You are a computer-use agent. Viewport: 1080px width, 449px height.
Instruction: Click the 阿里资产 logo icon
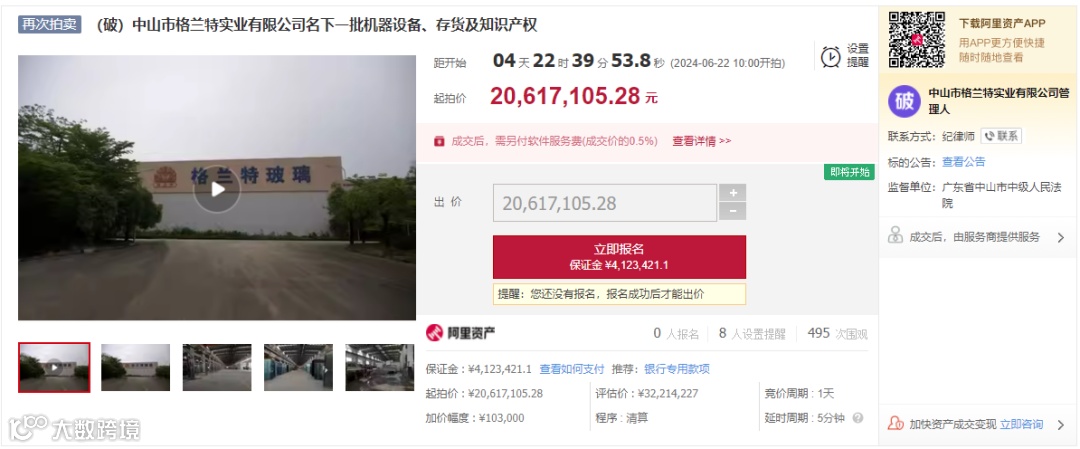tap(434, 333)
